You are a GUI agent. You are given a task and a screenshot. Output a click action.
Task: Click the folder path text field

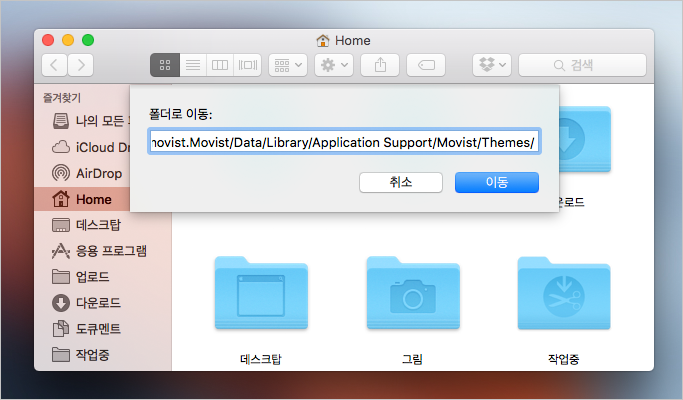344,141
